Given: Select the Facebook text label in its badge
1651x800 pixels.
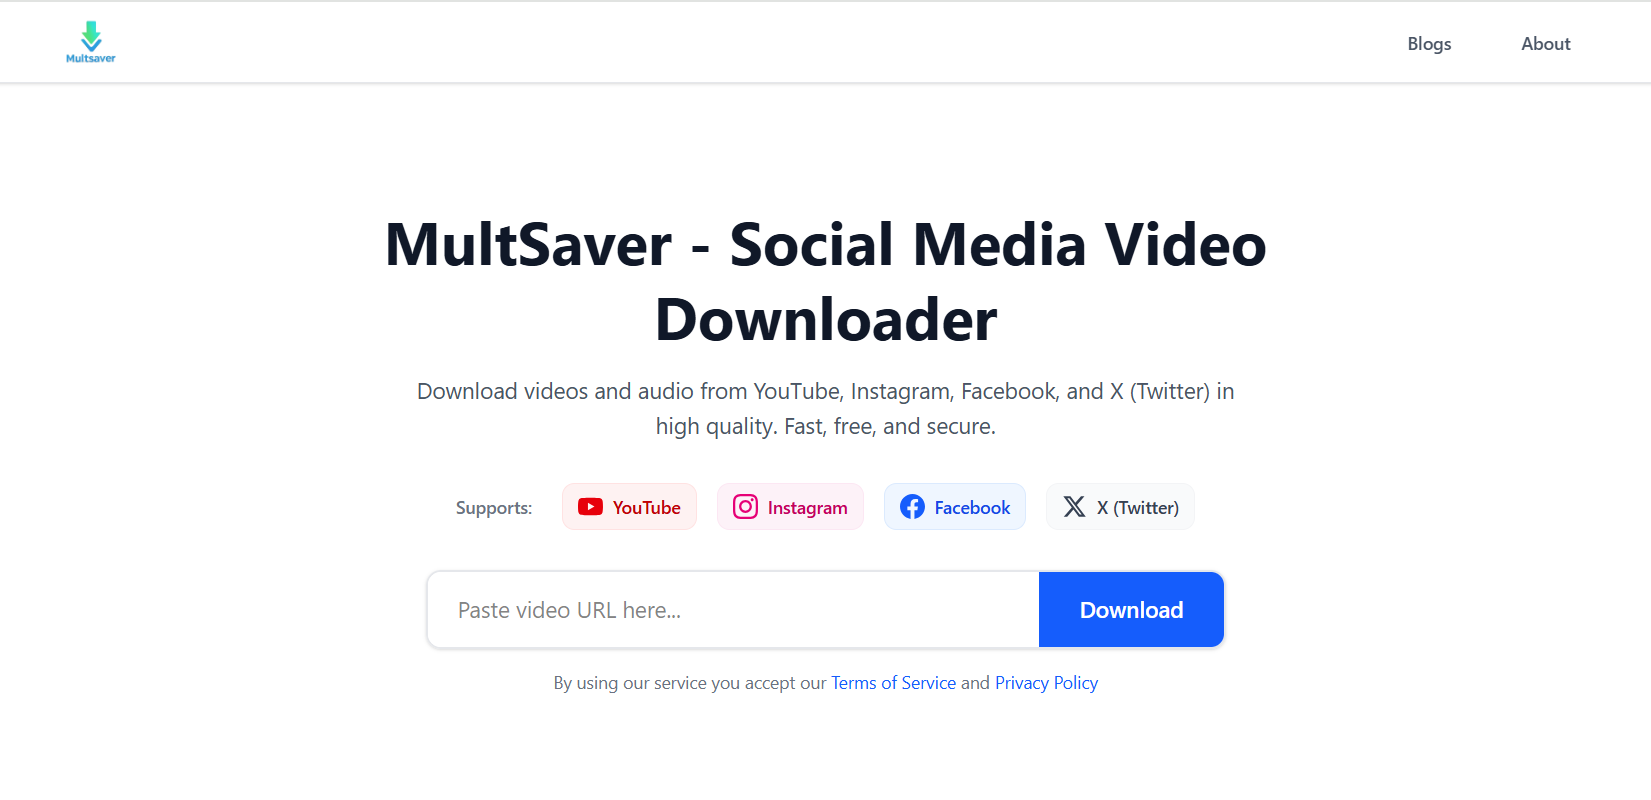Looking at the screenshot, I should [972, 508].
